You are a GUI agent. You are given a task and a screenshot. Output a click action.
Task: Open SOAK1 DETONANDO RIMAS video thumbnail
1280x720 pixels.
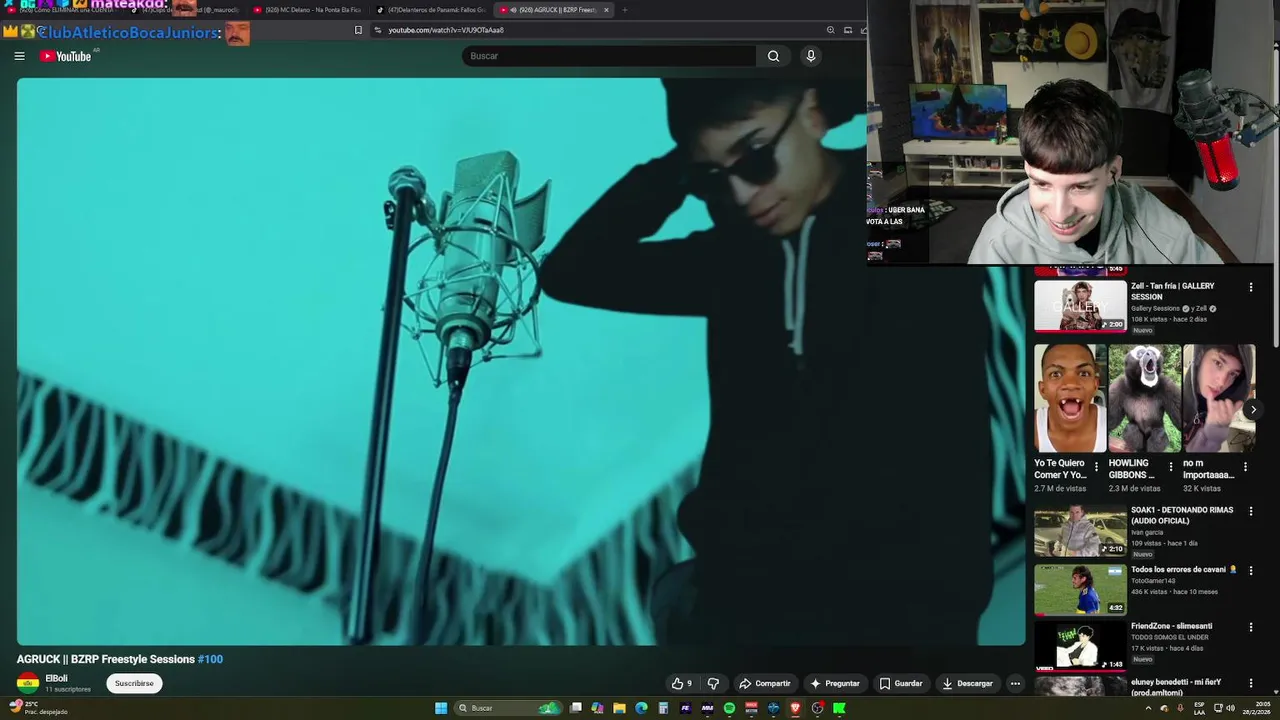[x=1080, y=531]
